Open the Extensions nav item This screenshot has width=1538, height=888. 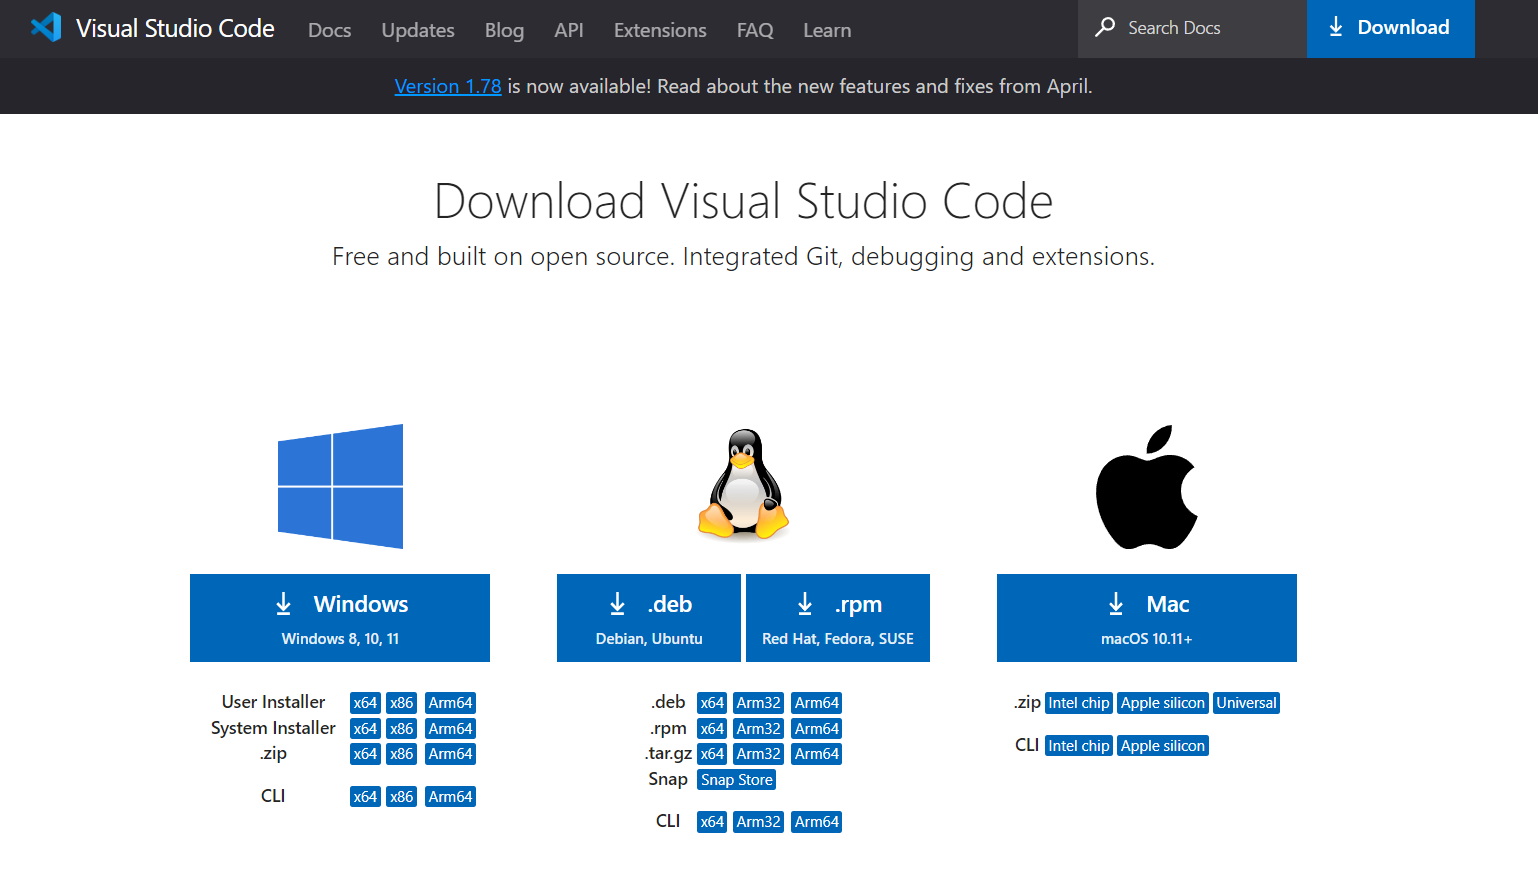click(660, 30)
